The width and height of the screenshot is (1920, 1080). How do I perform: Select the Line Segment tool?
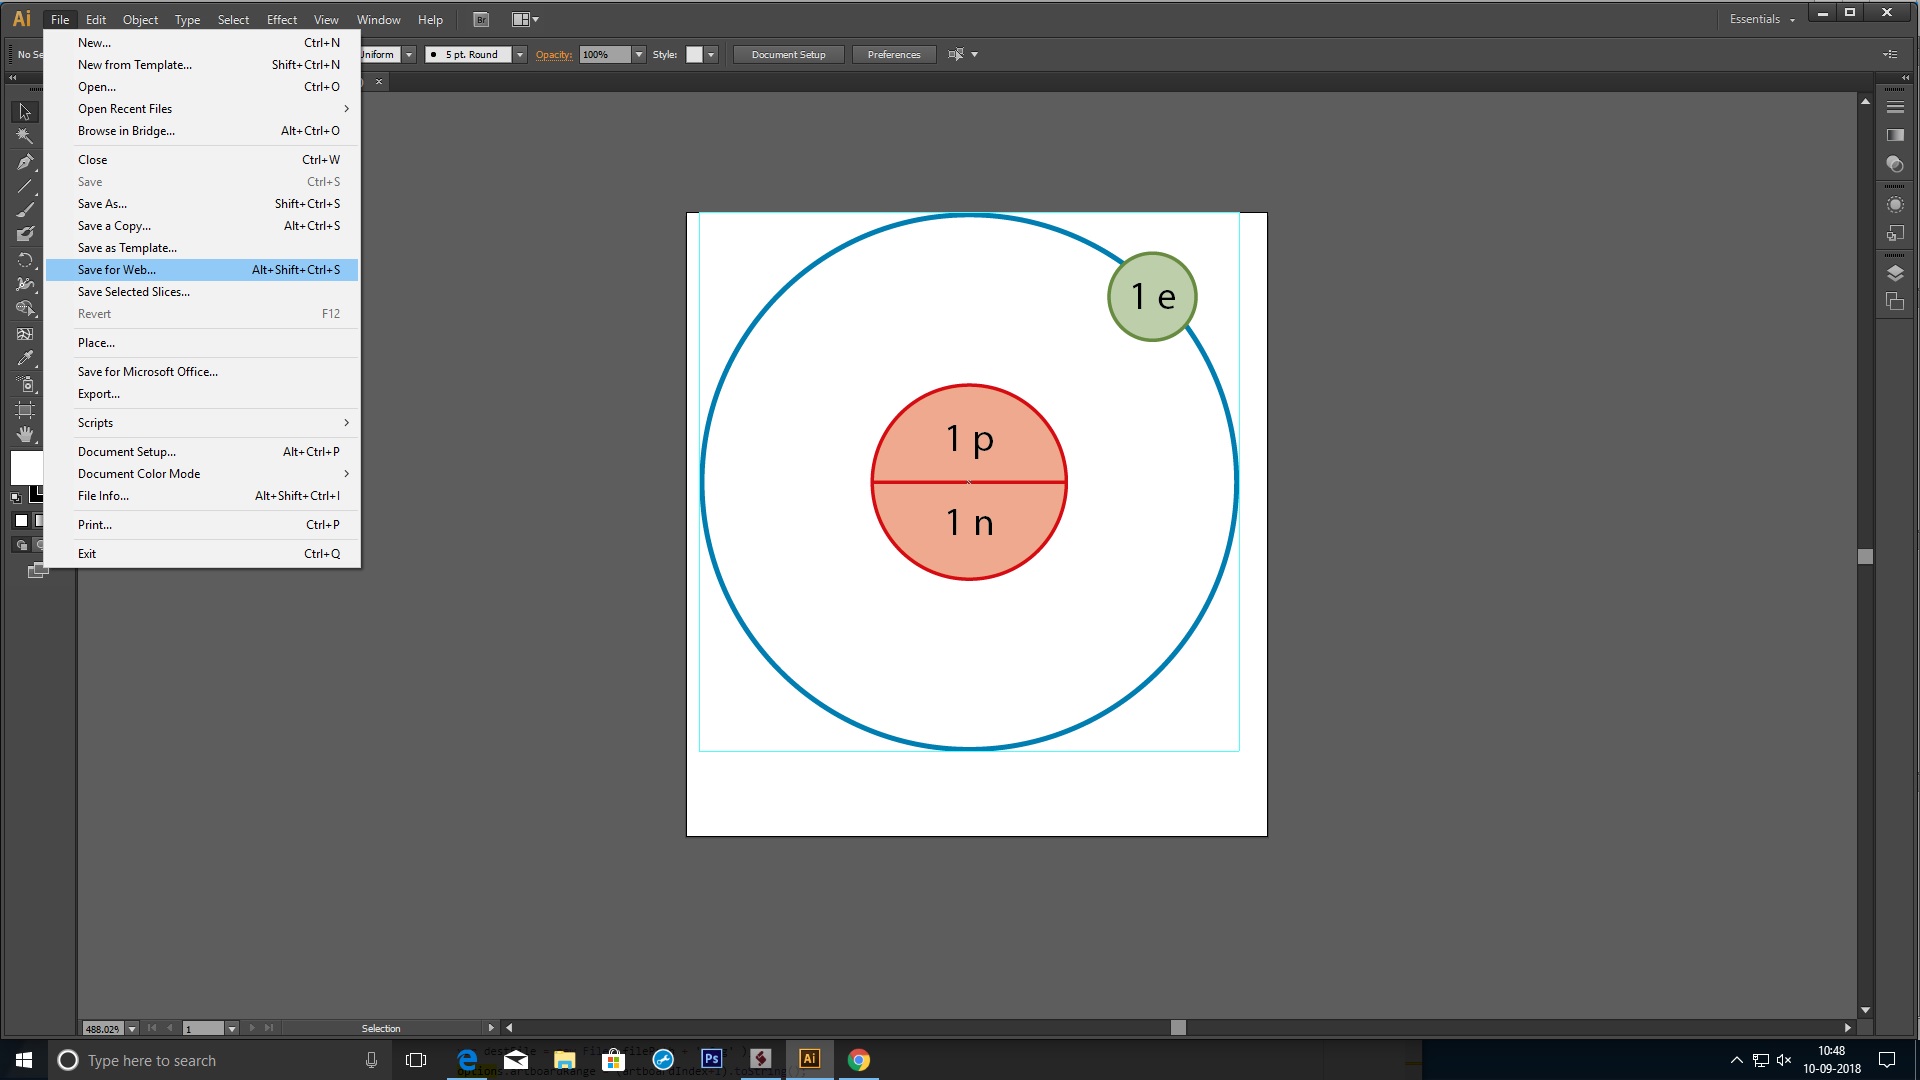pyautogui.click(x=25, y=186)
